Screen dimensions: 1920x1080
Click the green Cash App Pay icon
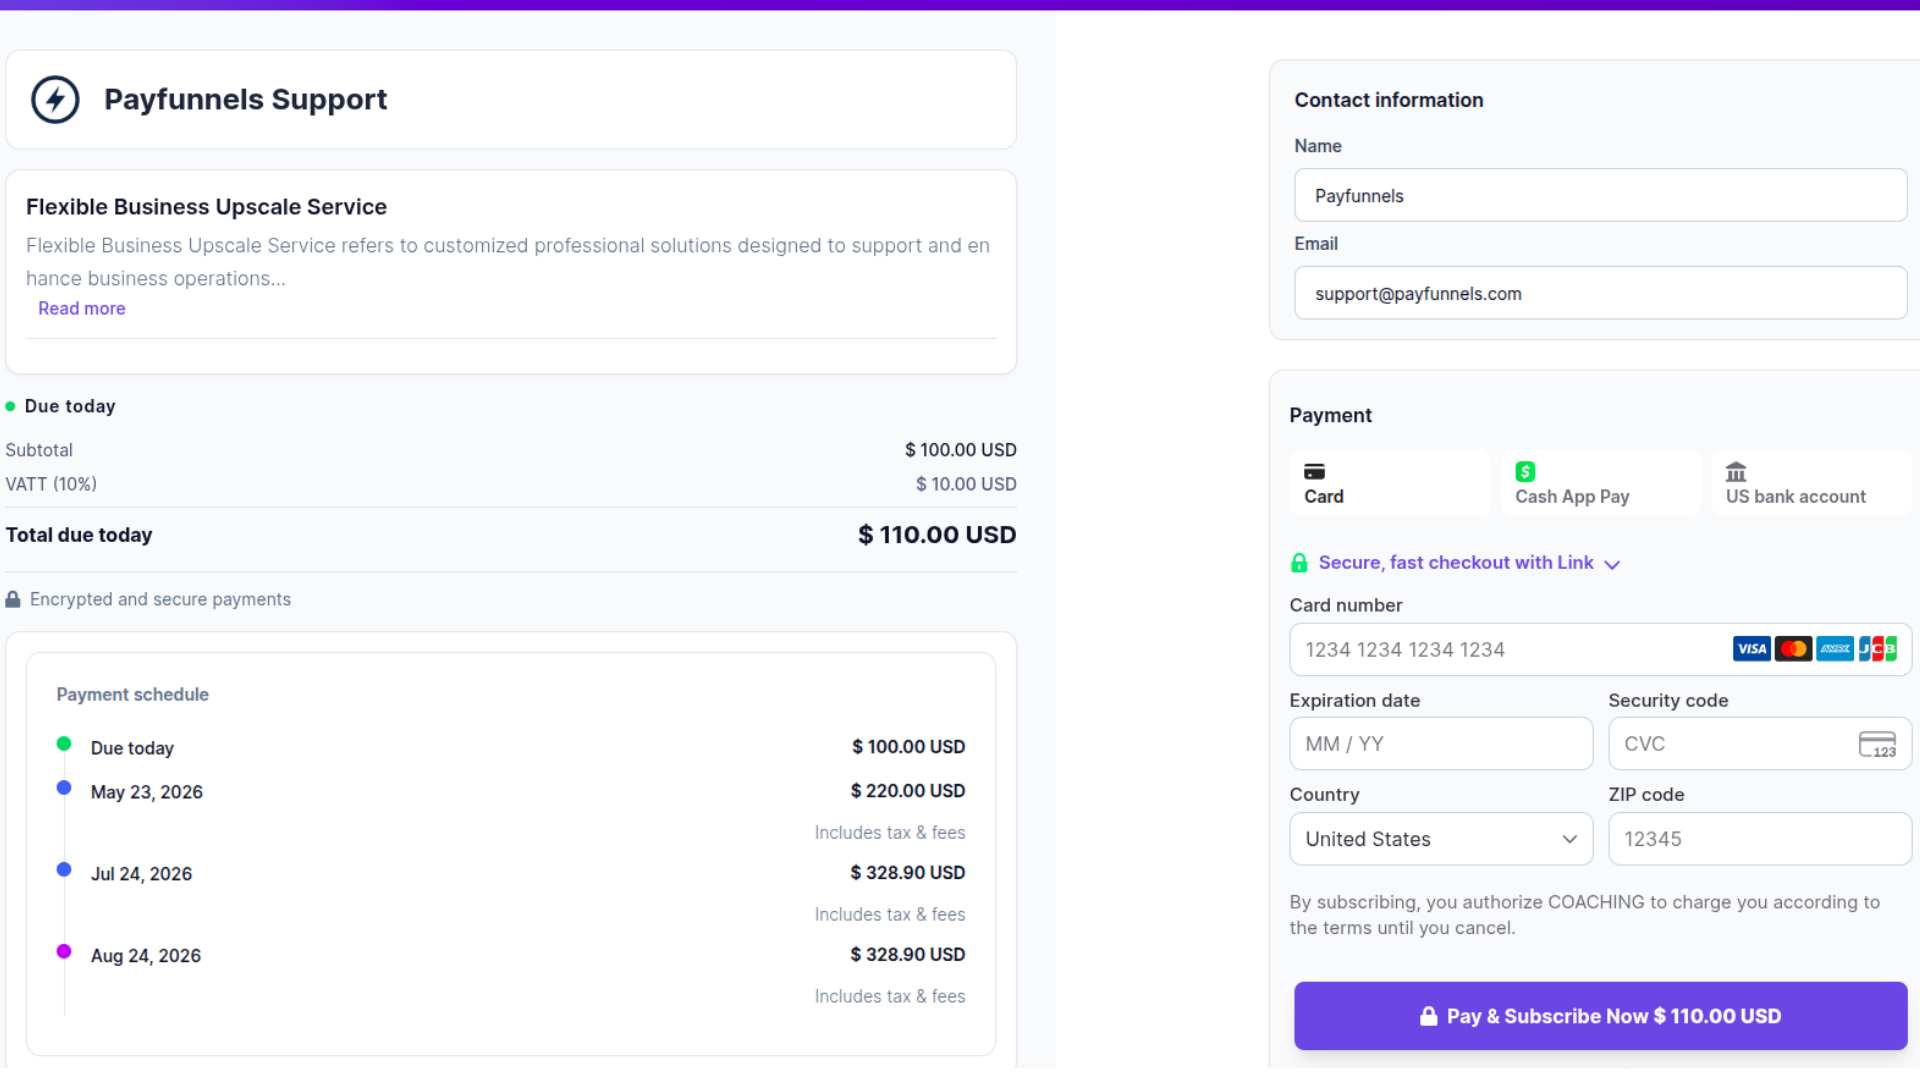coord(1525,471)
